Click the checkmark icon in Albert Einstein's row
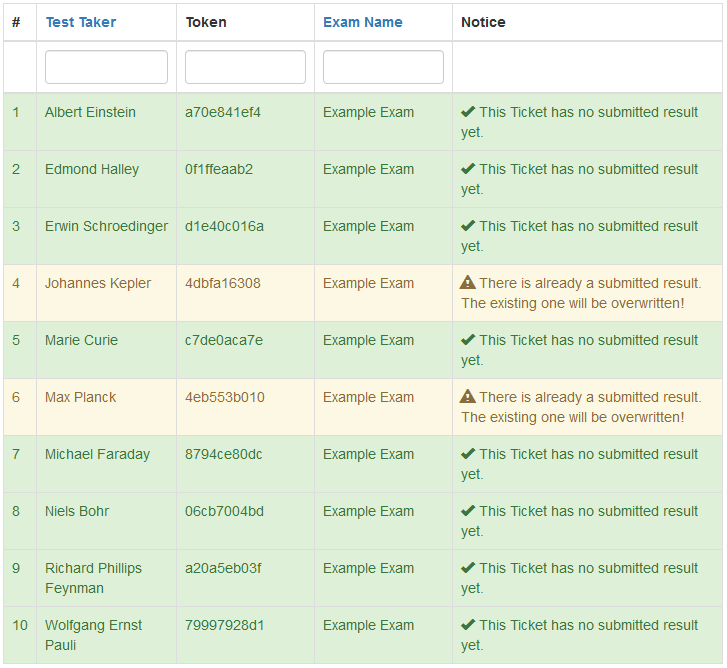 coord(468,112)
